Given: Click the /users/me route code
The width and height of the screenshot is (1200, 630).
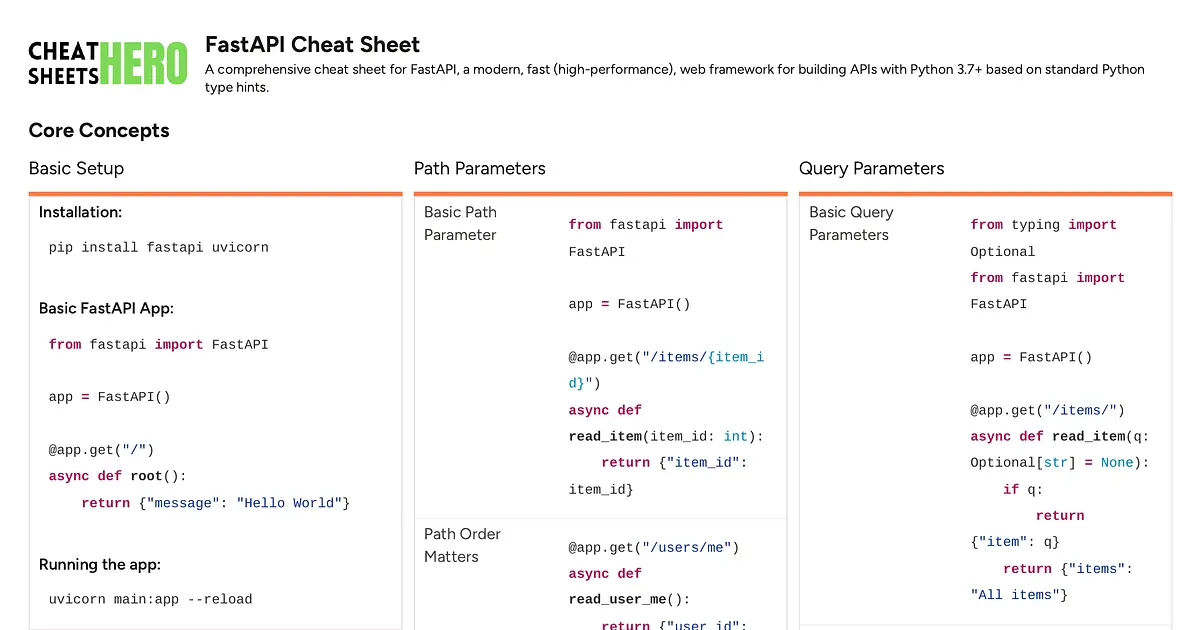Looking at the screenshot, I should point(652,547).
